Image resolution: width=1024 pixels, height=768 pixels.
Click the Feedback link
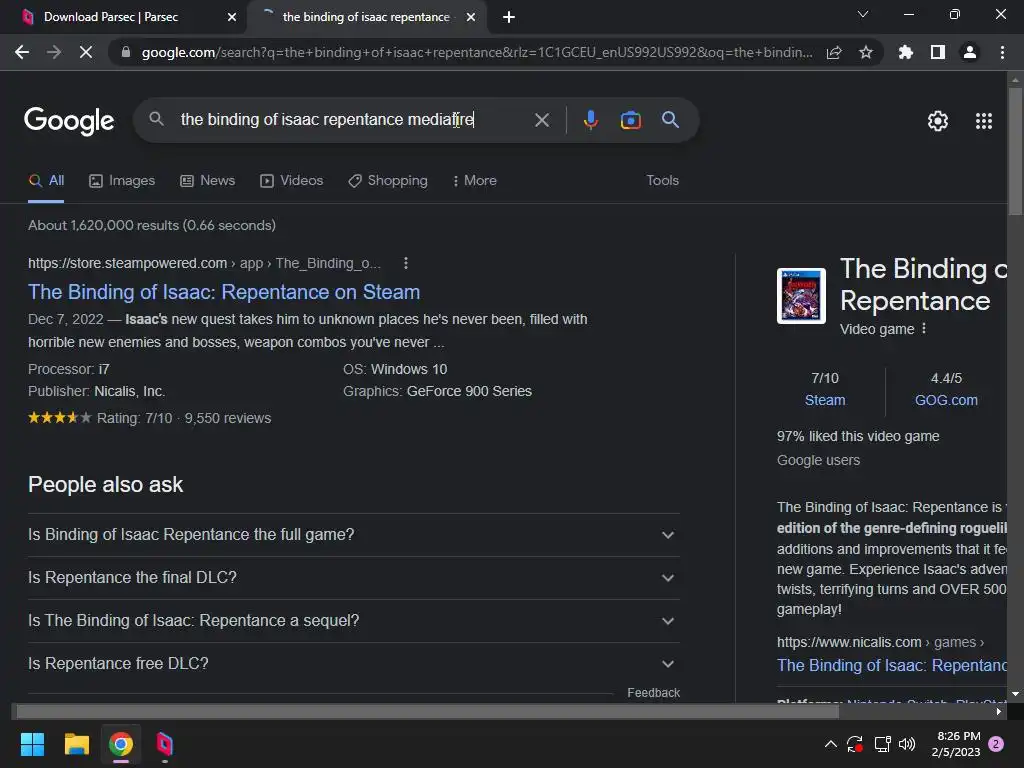click(x=653, y=693)
